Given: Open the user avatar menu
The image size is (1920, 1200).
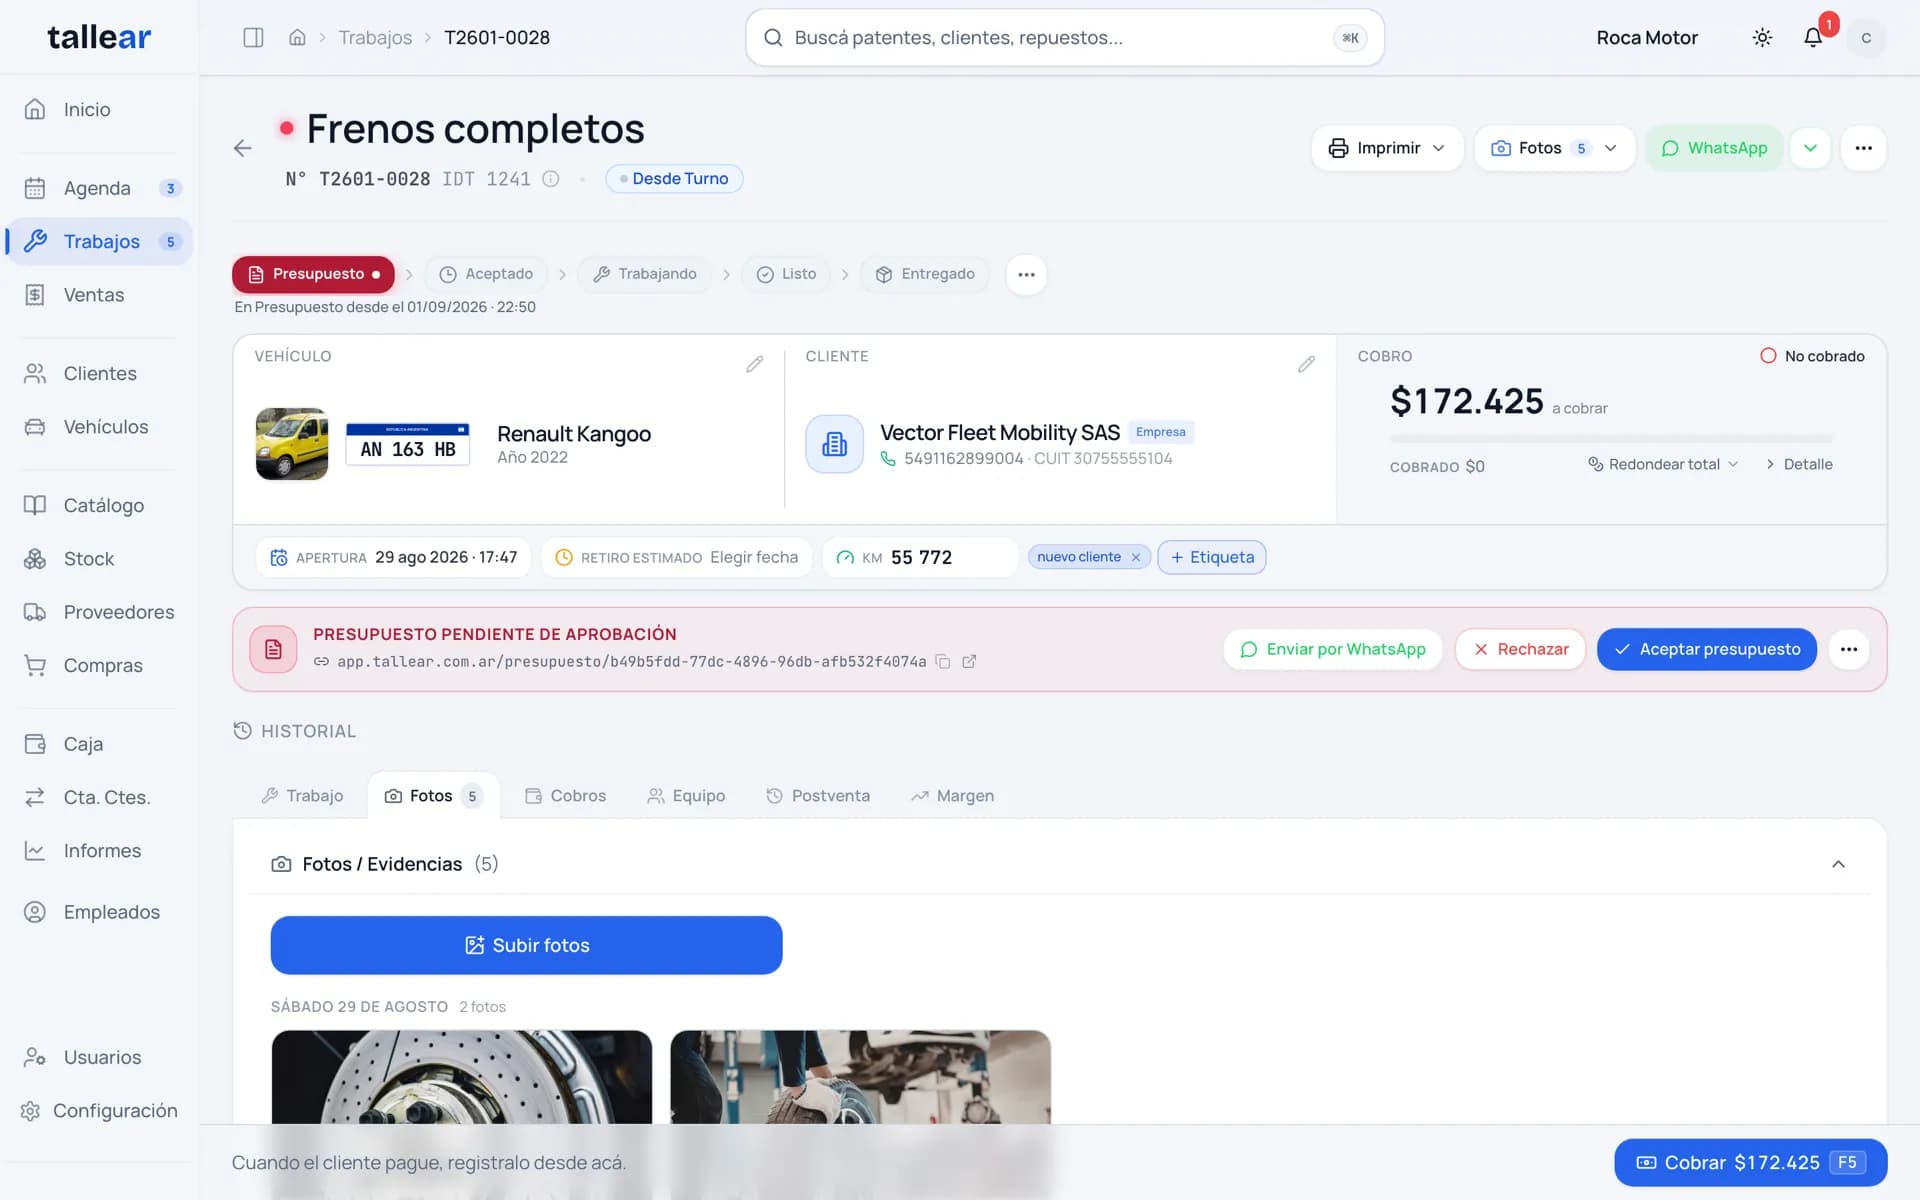Looking at the screenshot, I should click(1866, 37).
